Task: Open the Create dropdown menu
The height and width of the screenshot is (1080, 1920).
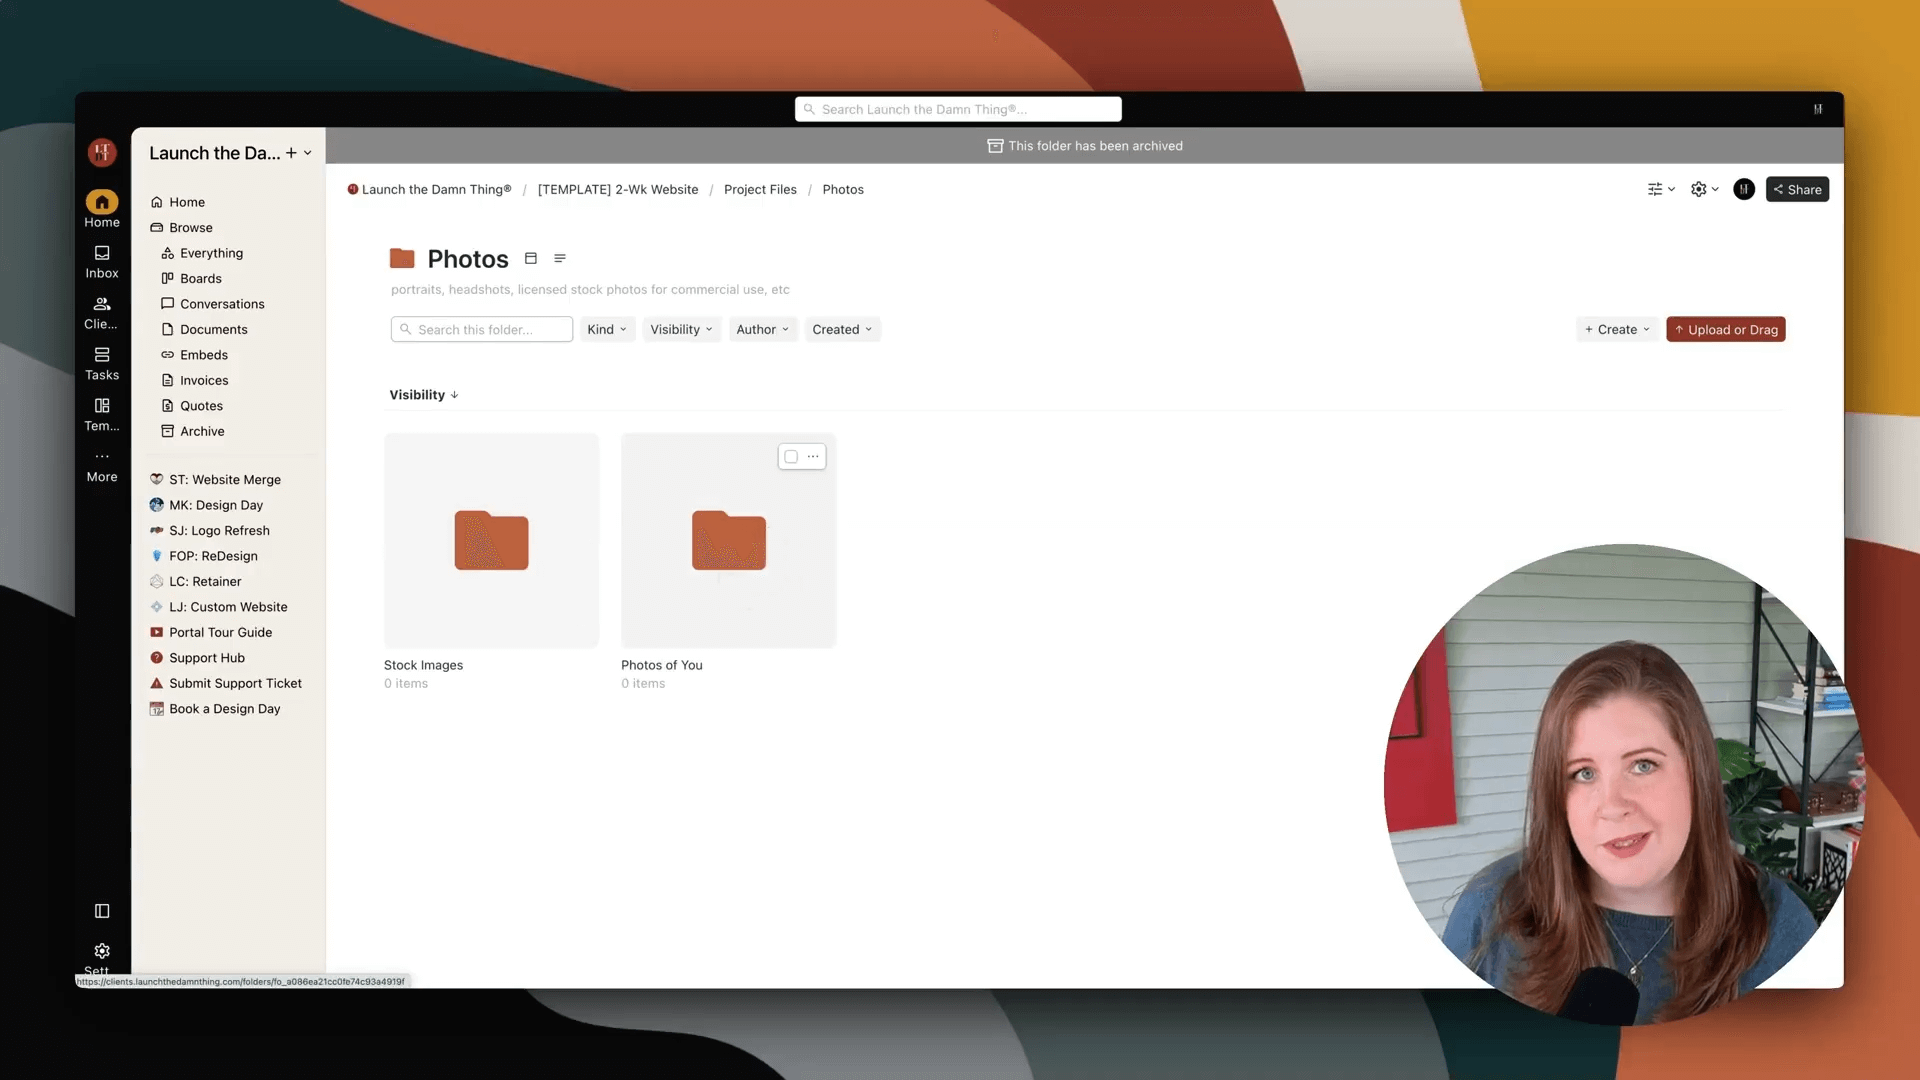Action: point(1617,330)
